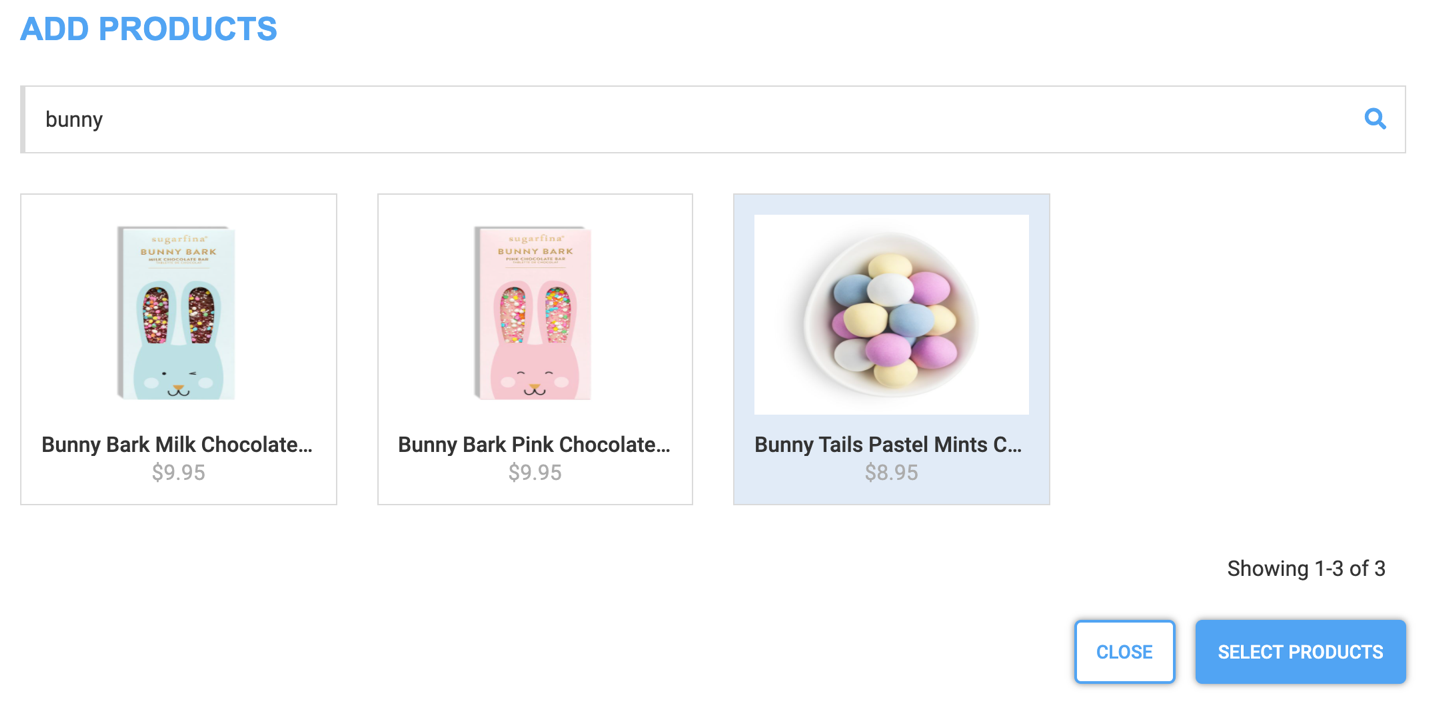Click the Bunny Bark Milk Chocolate title
The height and width of the screenshot is (708, 1429).
177,445
